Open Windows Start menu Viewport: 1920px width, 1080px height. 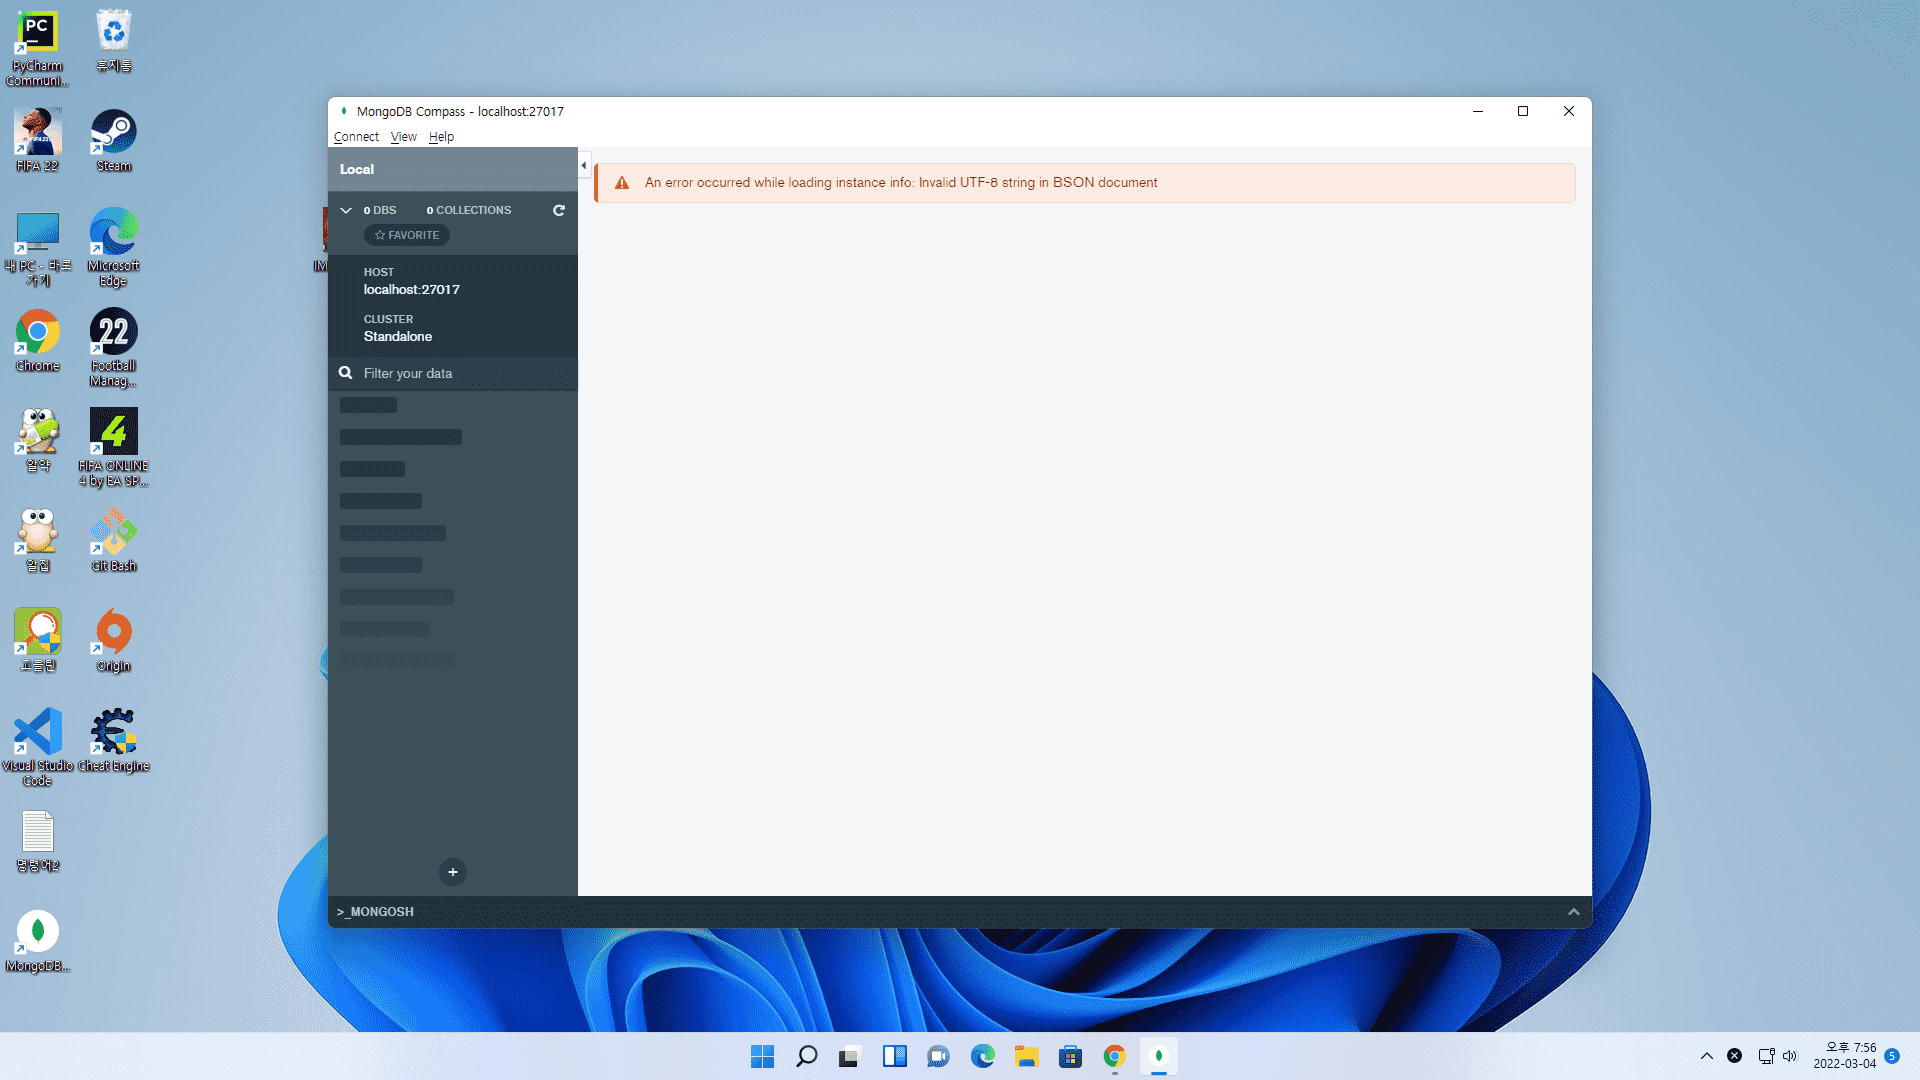[762, 1057]
